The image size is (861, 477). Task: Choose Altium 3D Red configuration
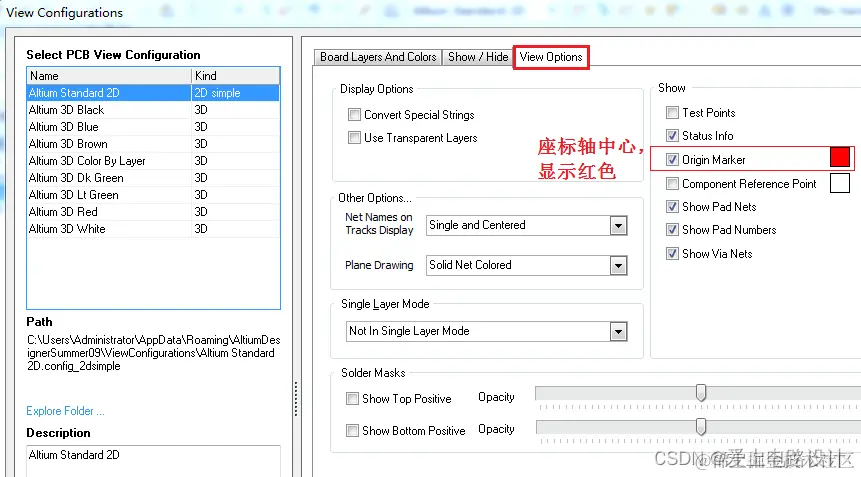click(153, 212)
